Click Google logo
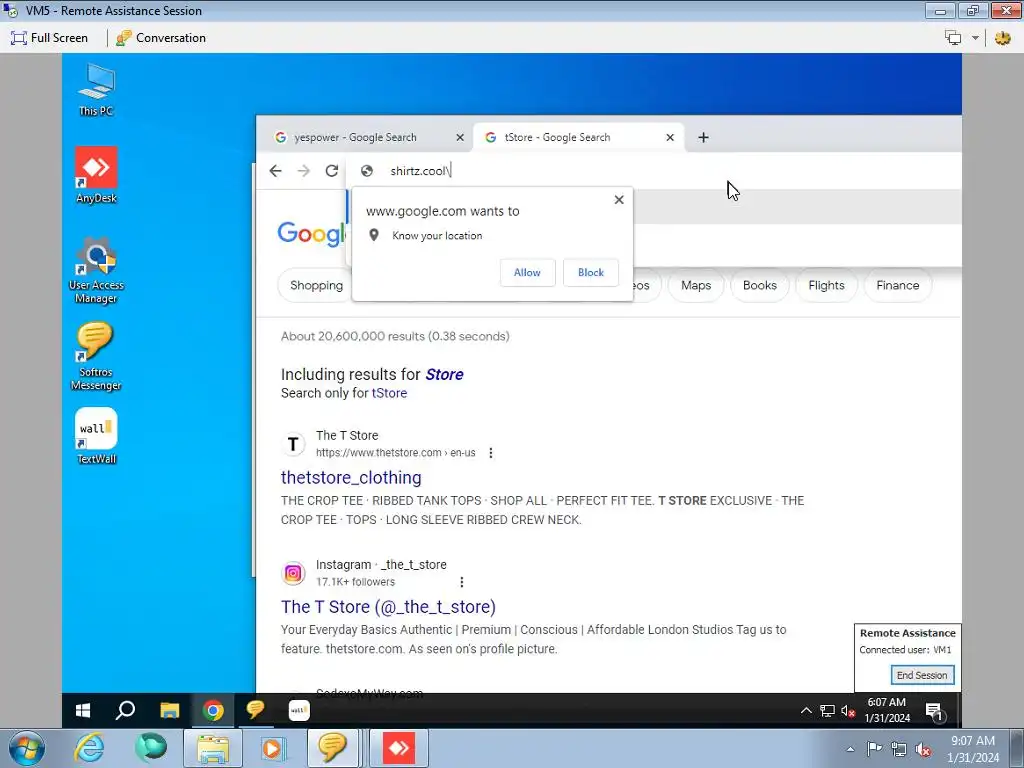Screen dimensions: 1024x768 pyautogui.click(x=311, y=234)
